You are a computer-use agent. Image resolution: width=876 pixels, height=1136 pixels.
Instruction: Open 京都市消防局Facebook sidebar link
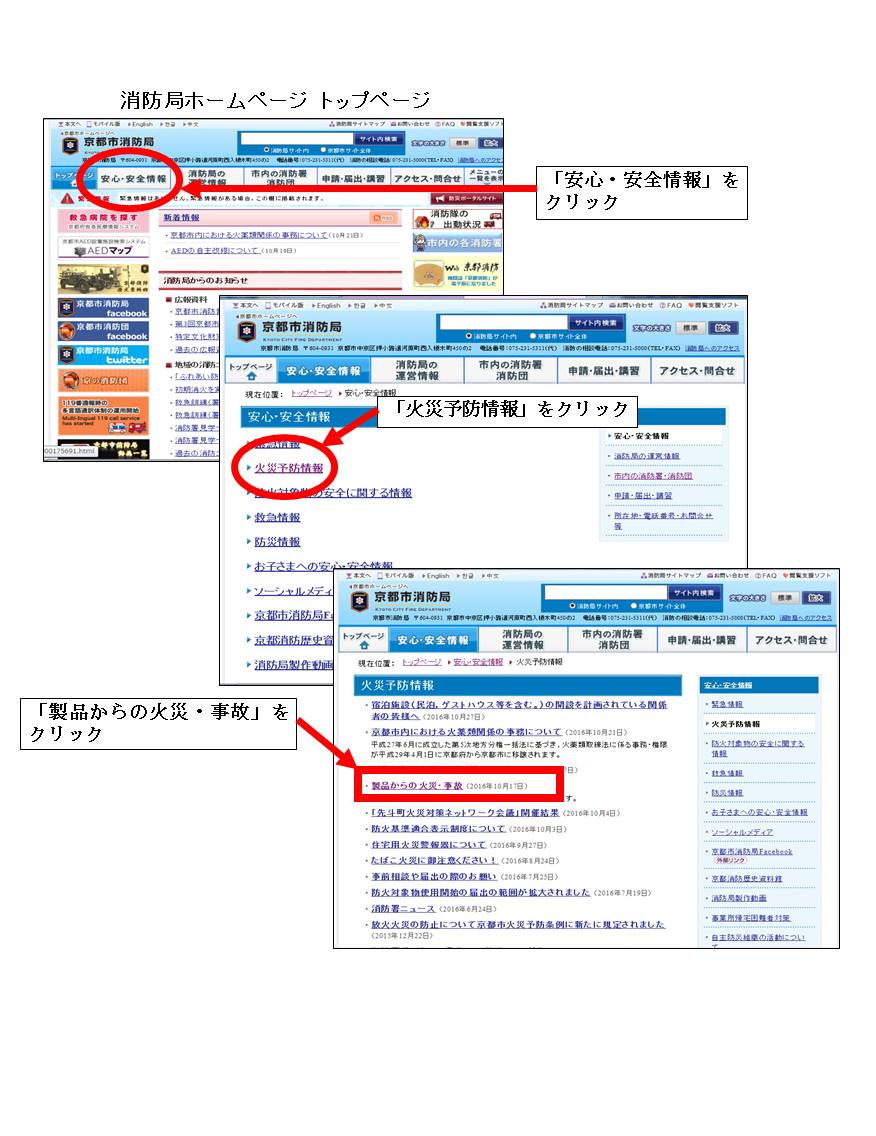[x=751, y=851]
